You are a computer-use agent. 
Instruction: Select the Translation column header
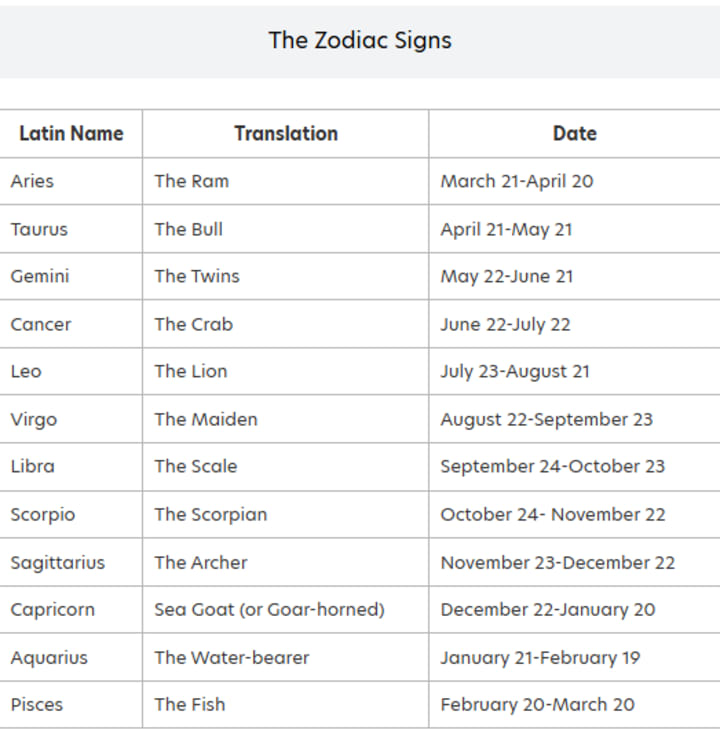[286, 134]
